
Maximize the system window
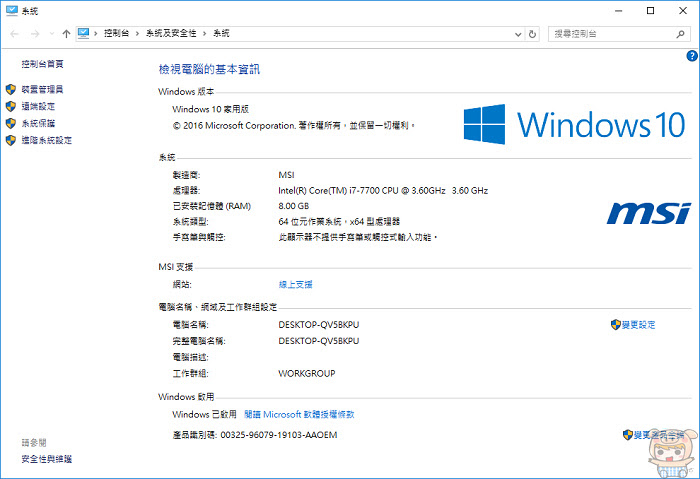[650, 11]
